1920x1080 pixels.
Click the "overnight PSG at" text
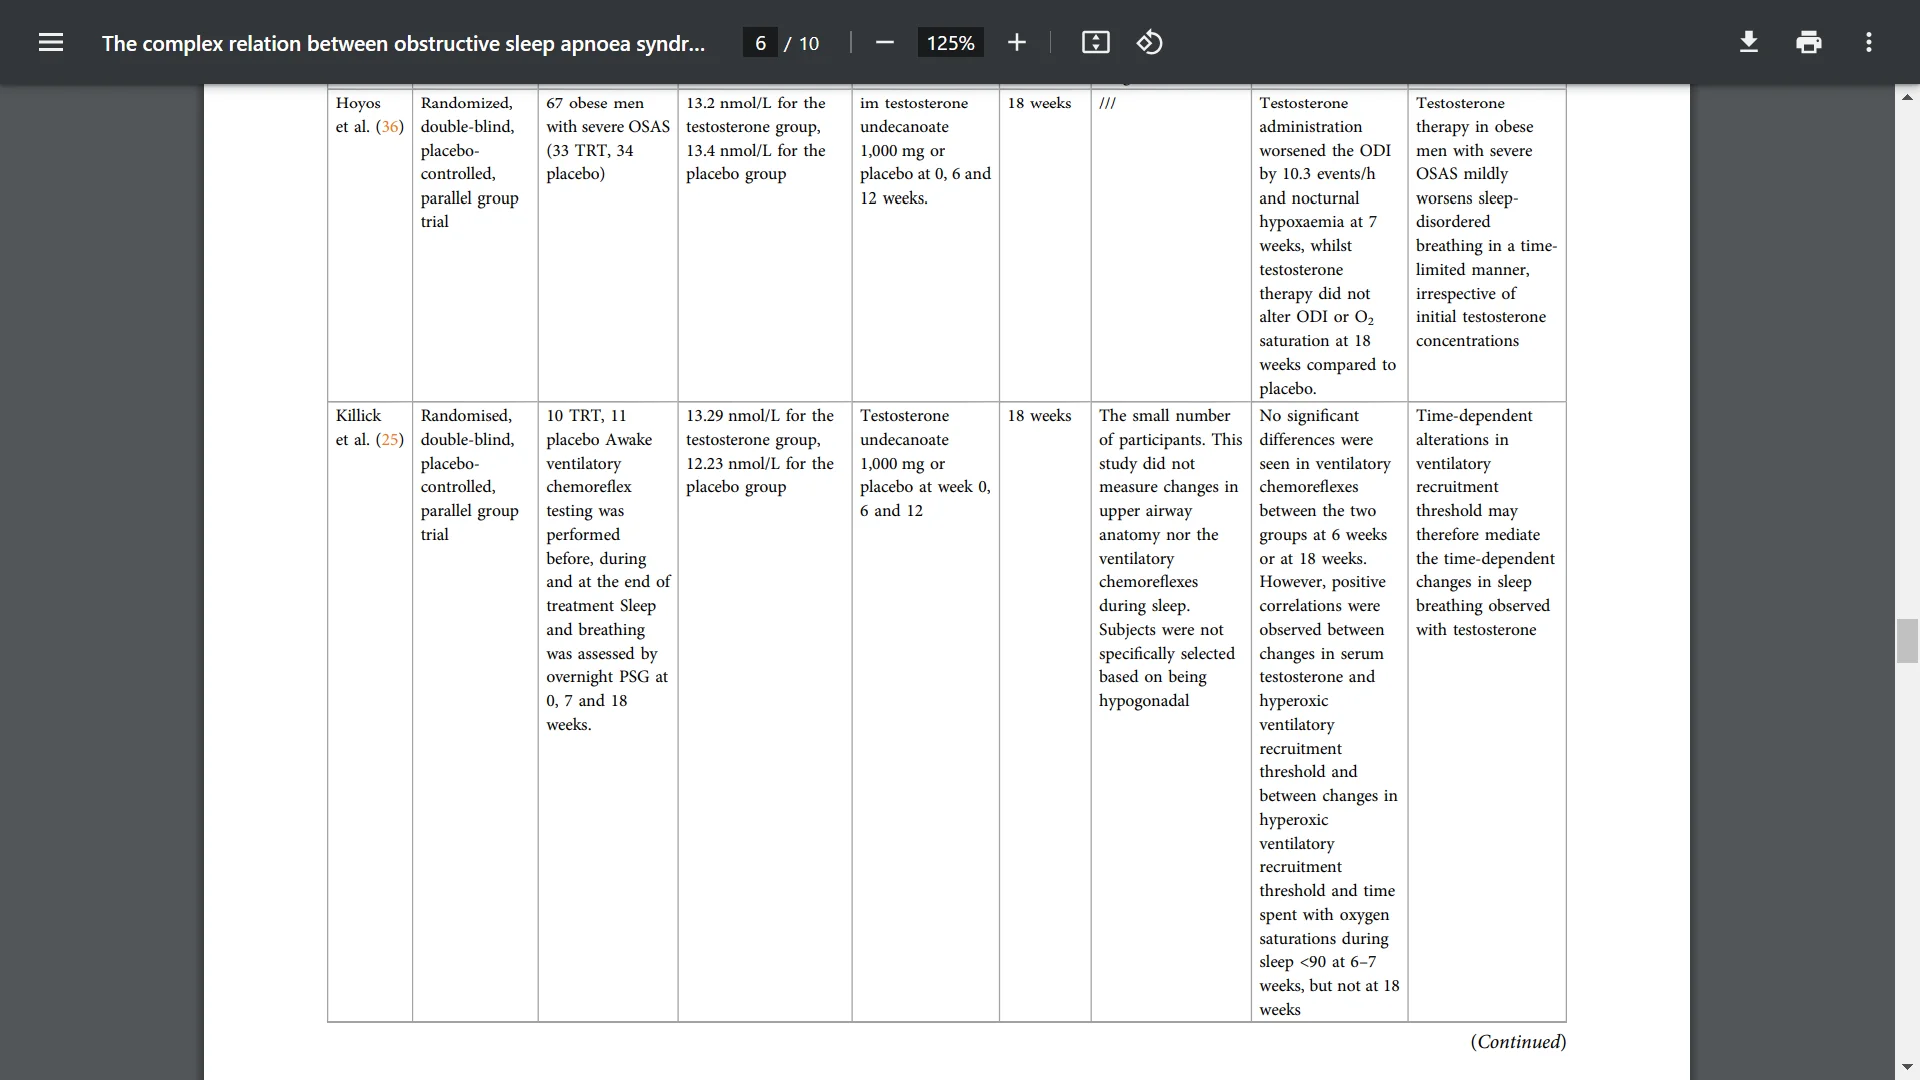607,677
